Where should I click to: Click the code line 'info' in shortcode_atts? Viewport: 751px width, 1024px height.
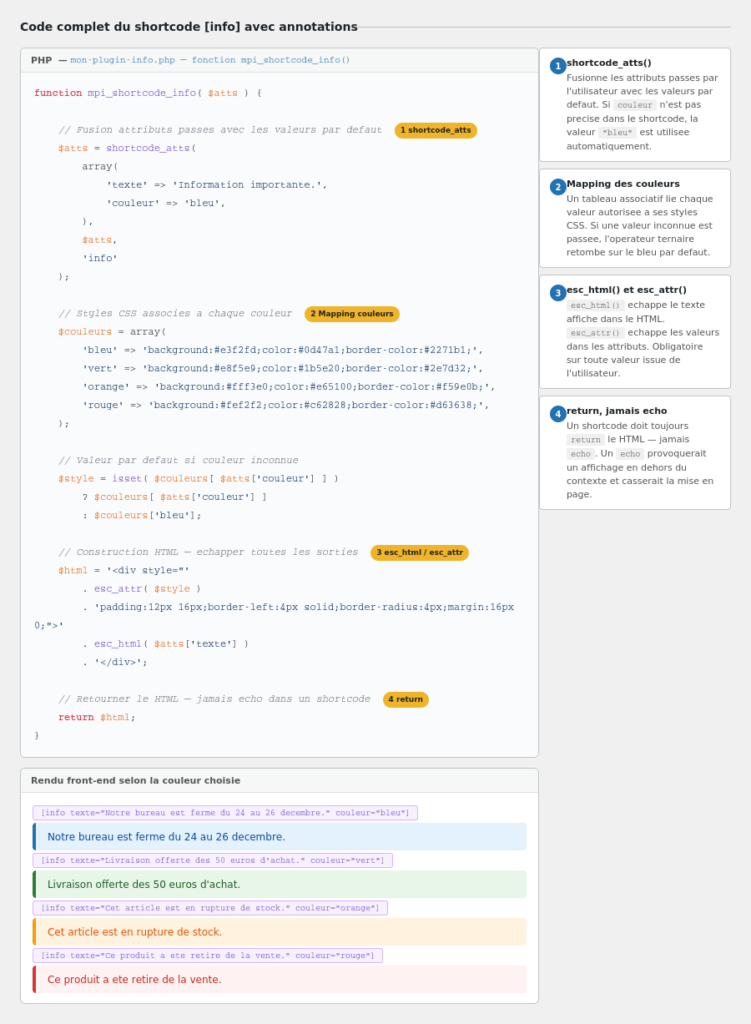(x=99, y=258)
